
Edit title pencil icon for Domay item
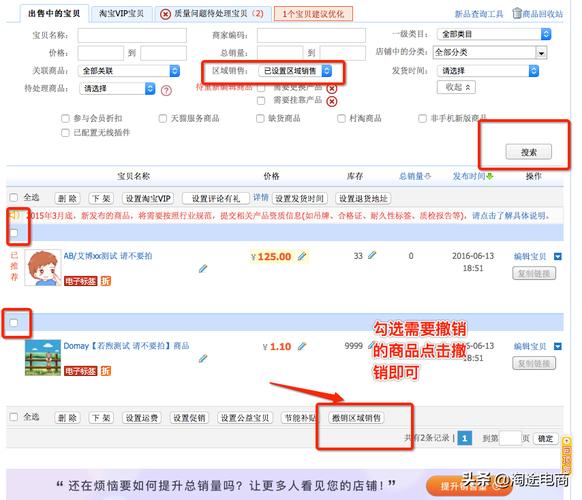[x=203, y=358]
